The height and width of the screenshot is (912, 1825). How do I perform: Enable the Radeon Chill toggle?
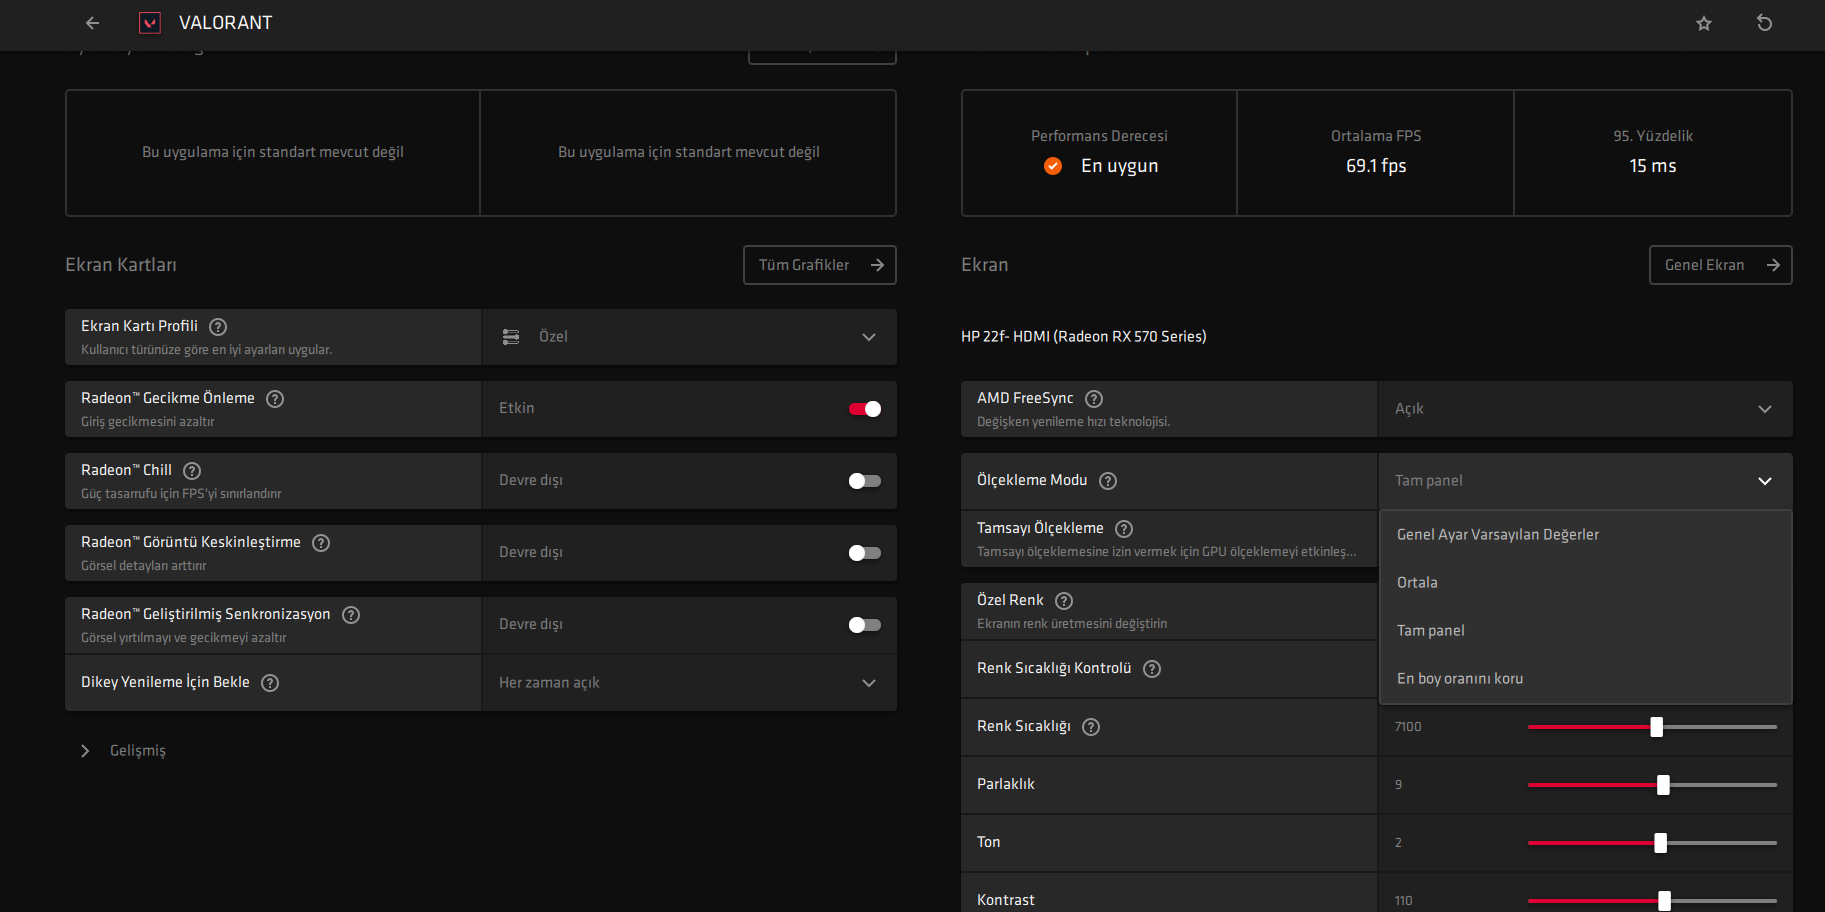point(865,480)
